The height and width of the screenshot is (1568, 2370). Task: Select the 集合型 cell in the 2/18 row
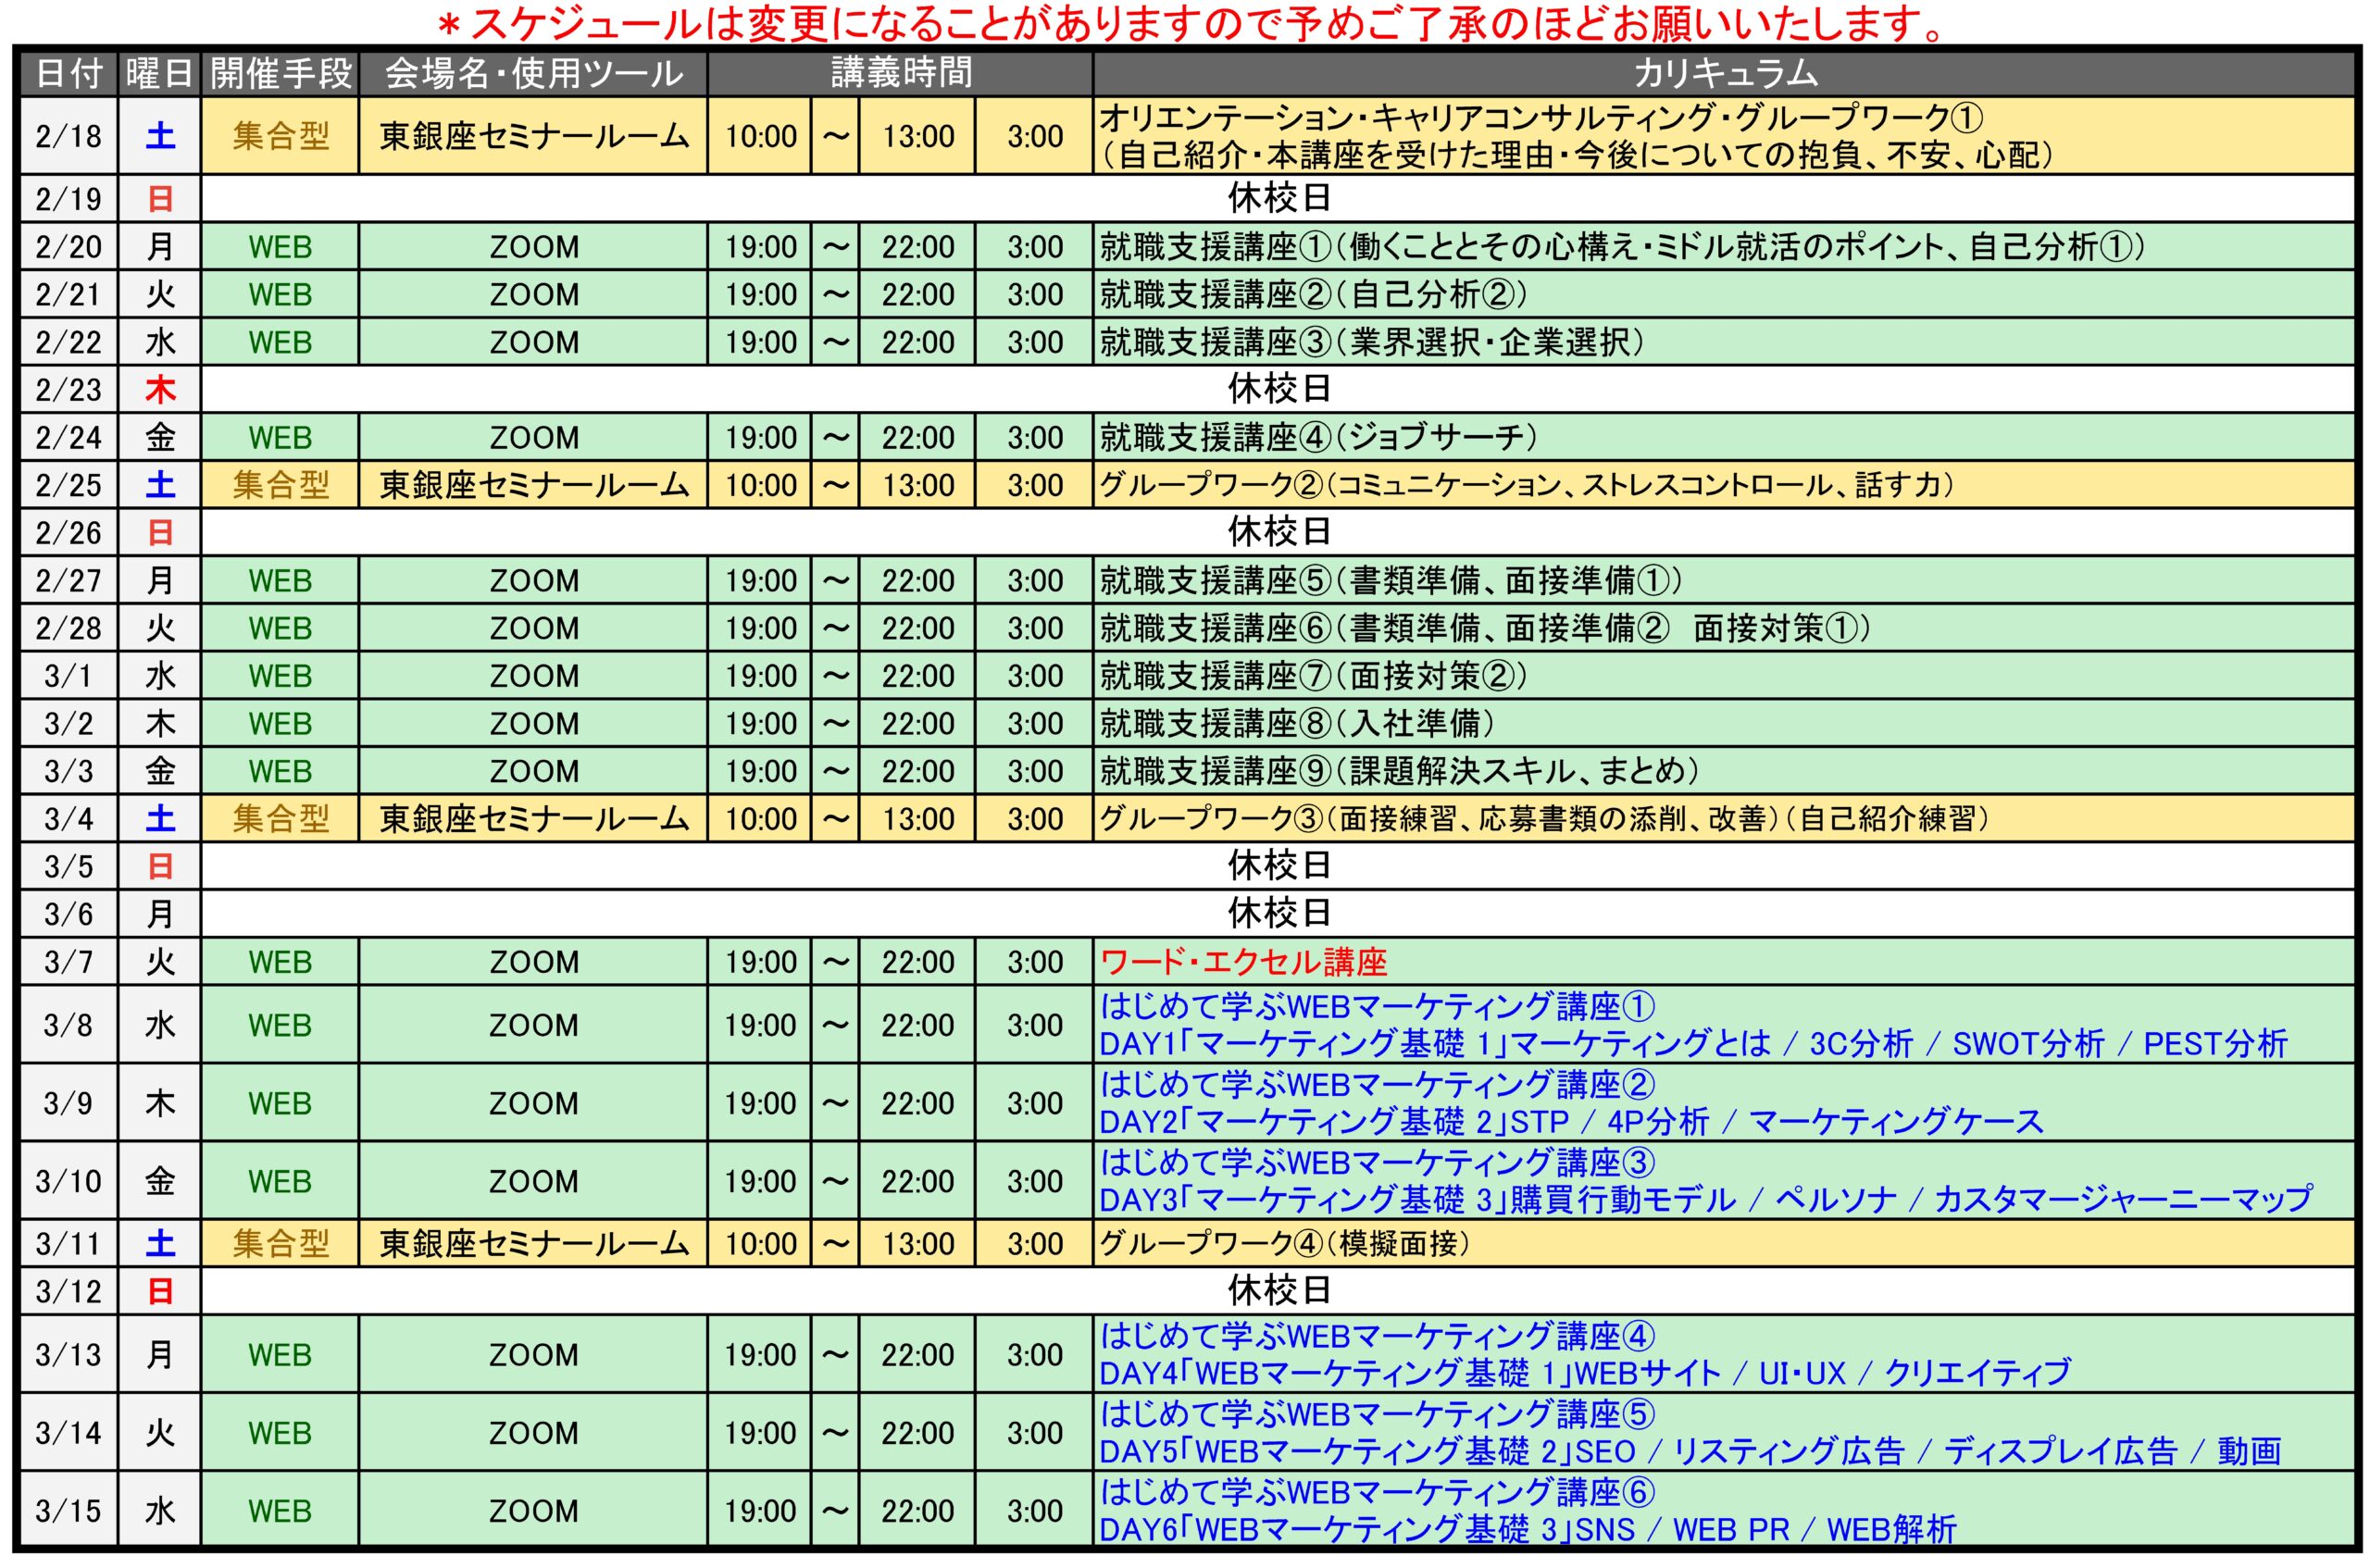point(280,136)
